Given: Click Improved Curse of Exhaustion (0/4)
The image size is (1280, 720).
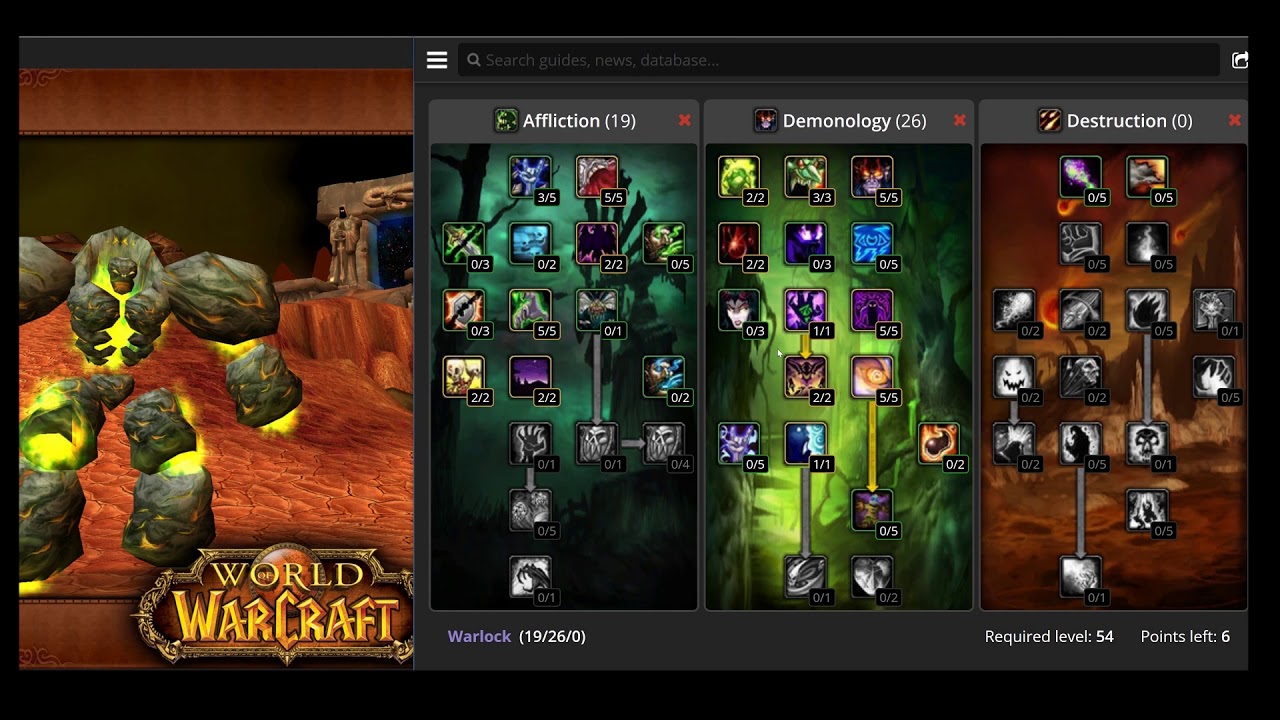Looking at the screenshot, I should click(x=664, y=444).
